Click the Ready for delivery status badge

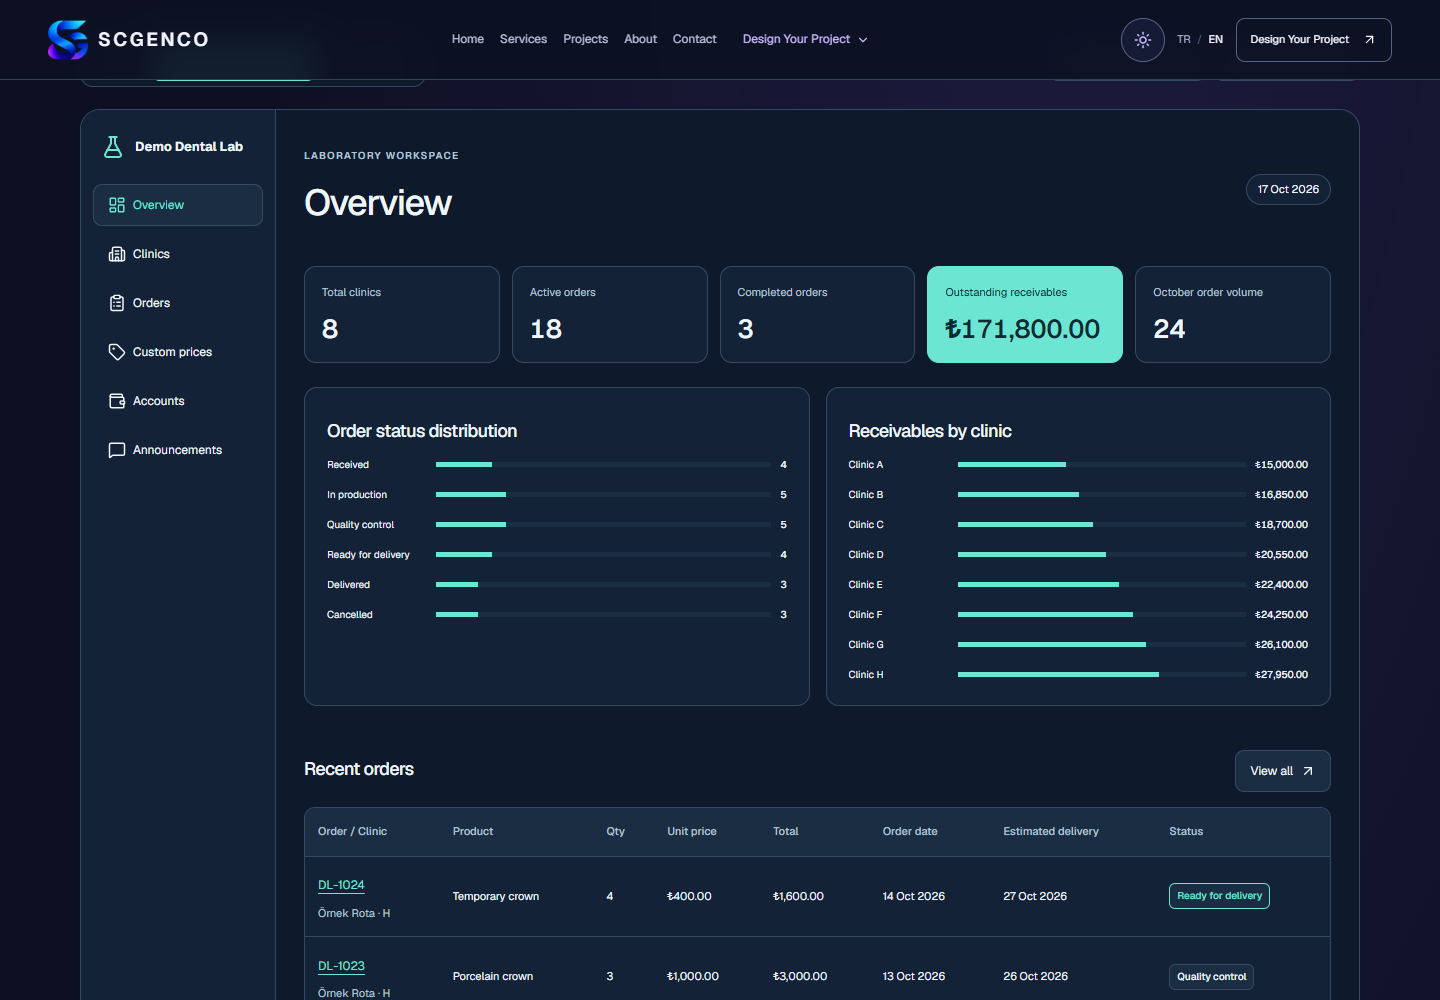click(1219, 896)
